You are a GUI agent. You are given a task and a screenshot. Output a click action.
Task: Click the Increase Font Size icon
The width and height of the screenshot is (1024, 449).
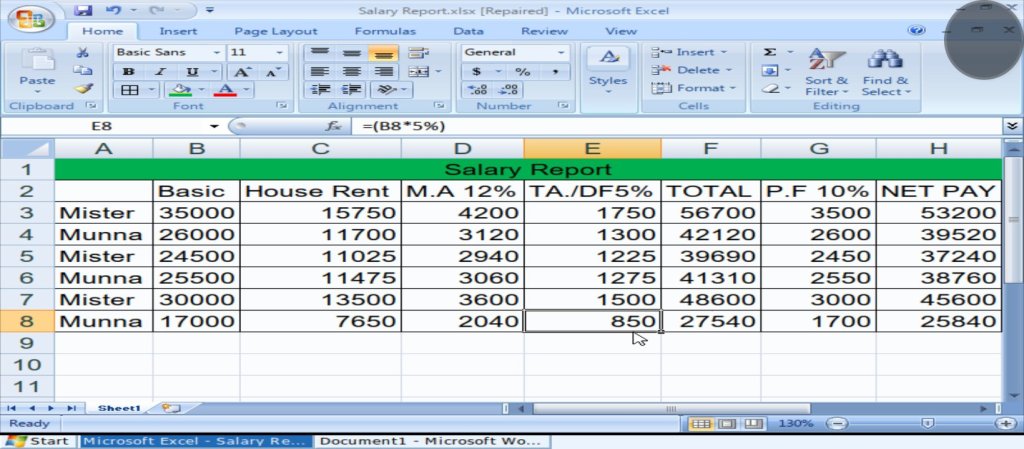pyautogui.click(x=242, y=72)
